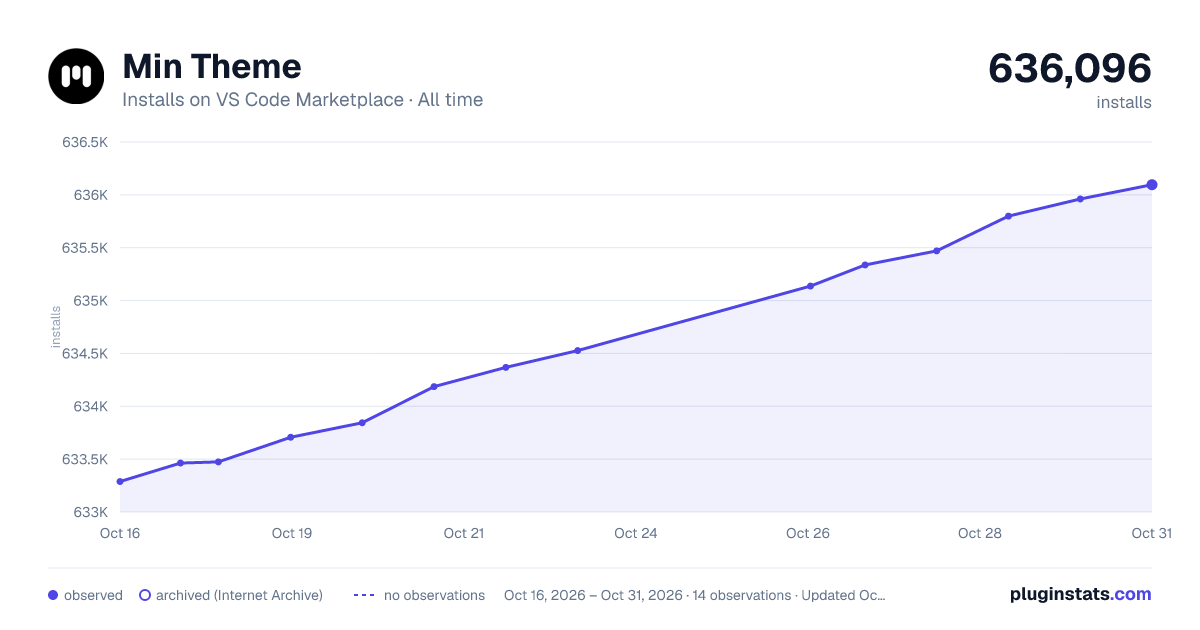Click the 635K y-axis label

coord(90,301)
